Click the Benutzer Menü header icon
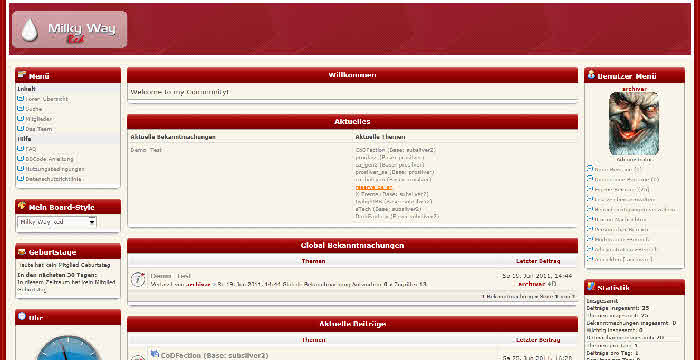This screenshot has height=360, width=700. (591, 74)
